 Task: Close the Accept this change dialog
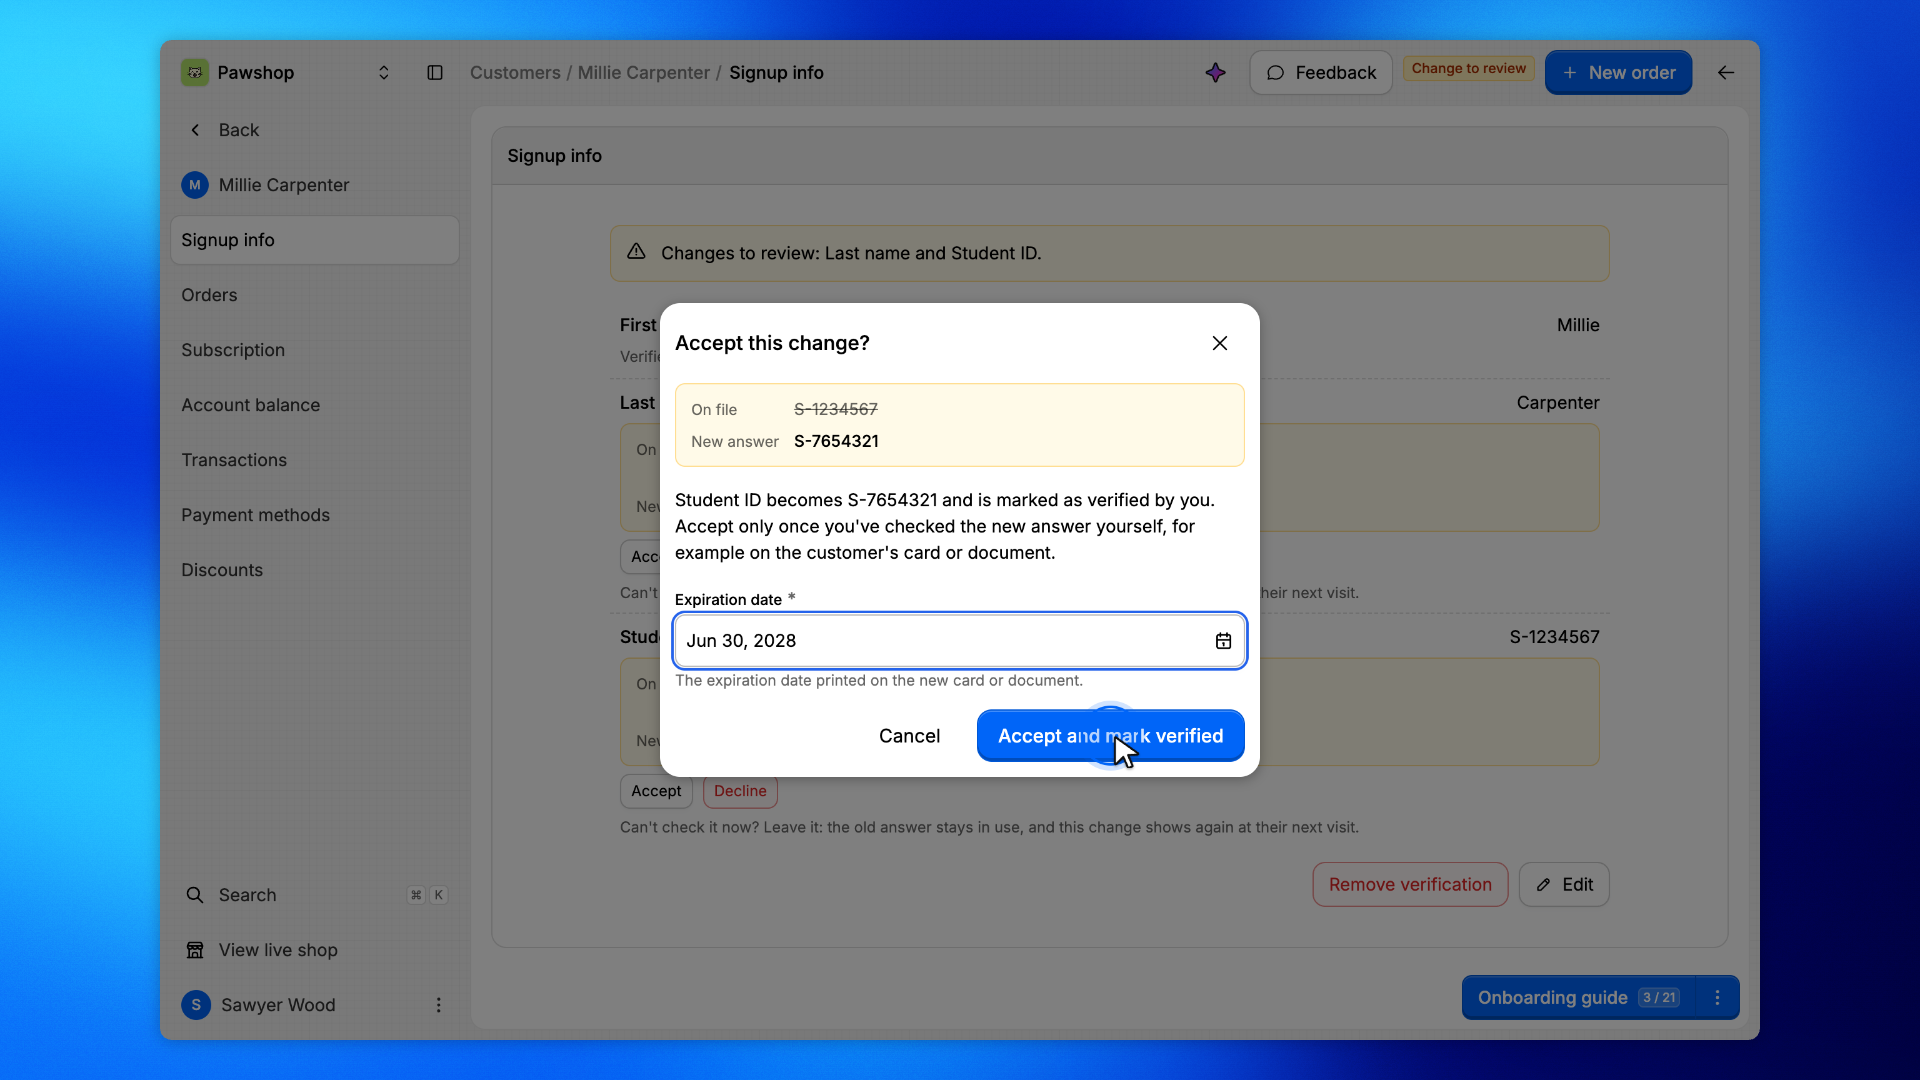(x=1220, y=343)
